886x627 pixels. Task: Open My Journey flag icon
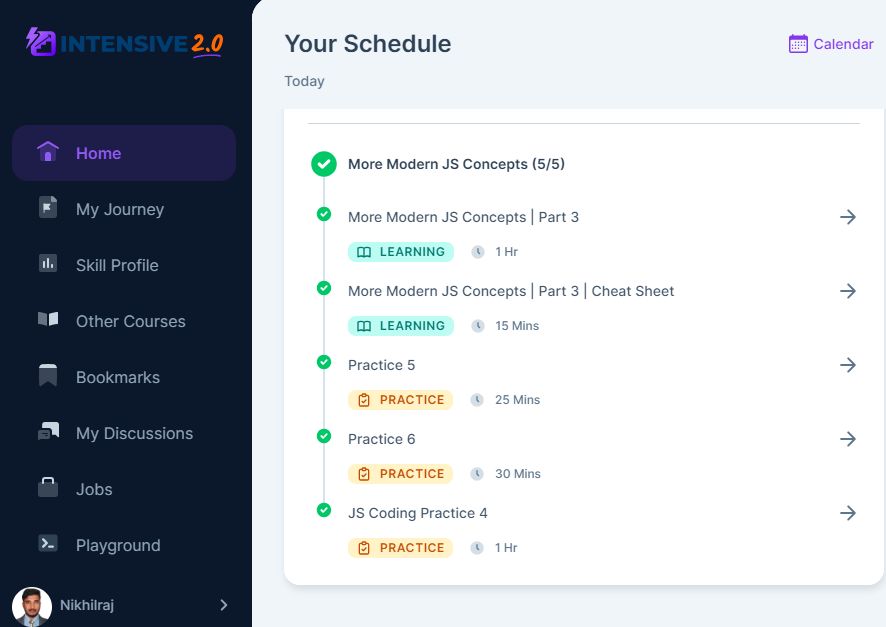pyautogui.click(x=48, y=207)
